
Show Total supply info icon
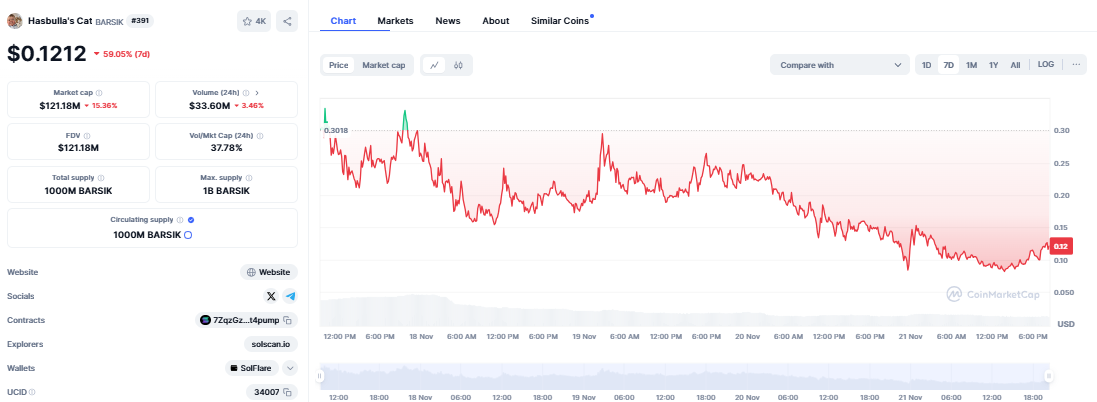tap(101, 178)
